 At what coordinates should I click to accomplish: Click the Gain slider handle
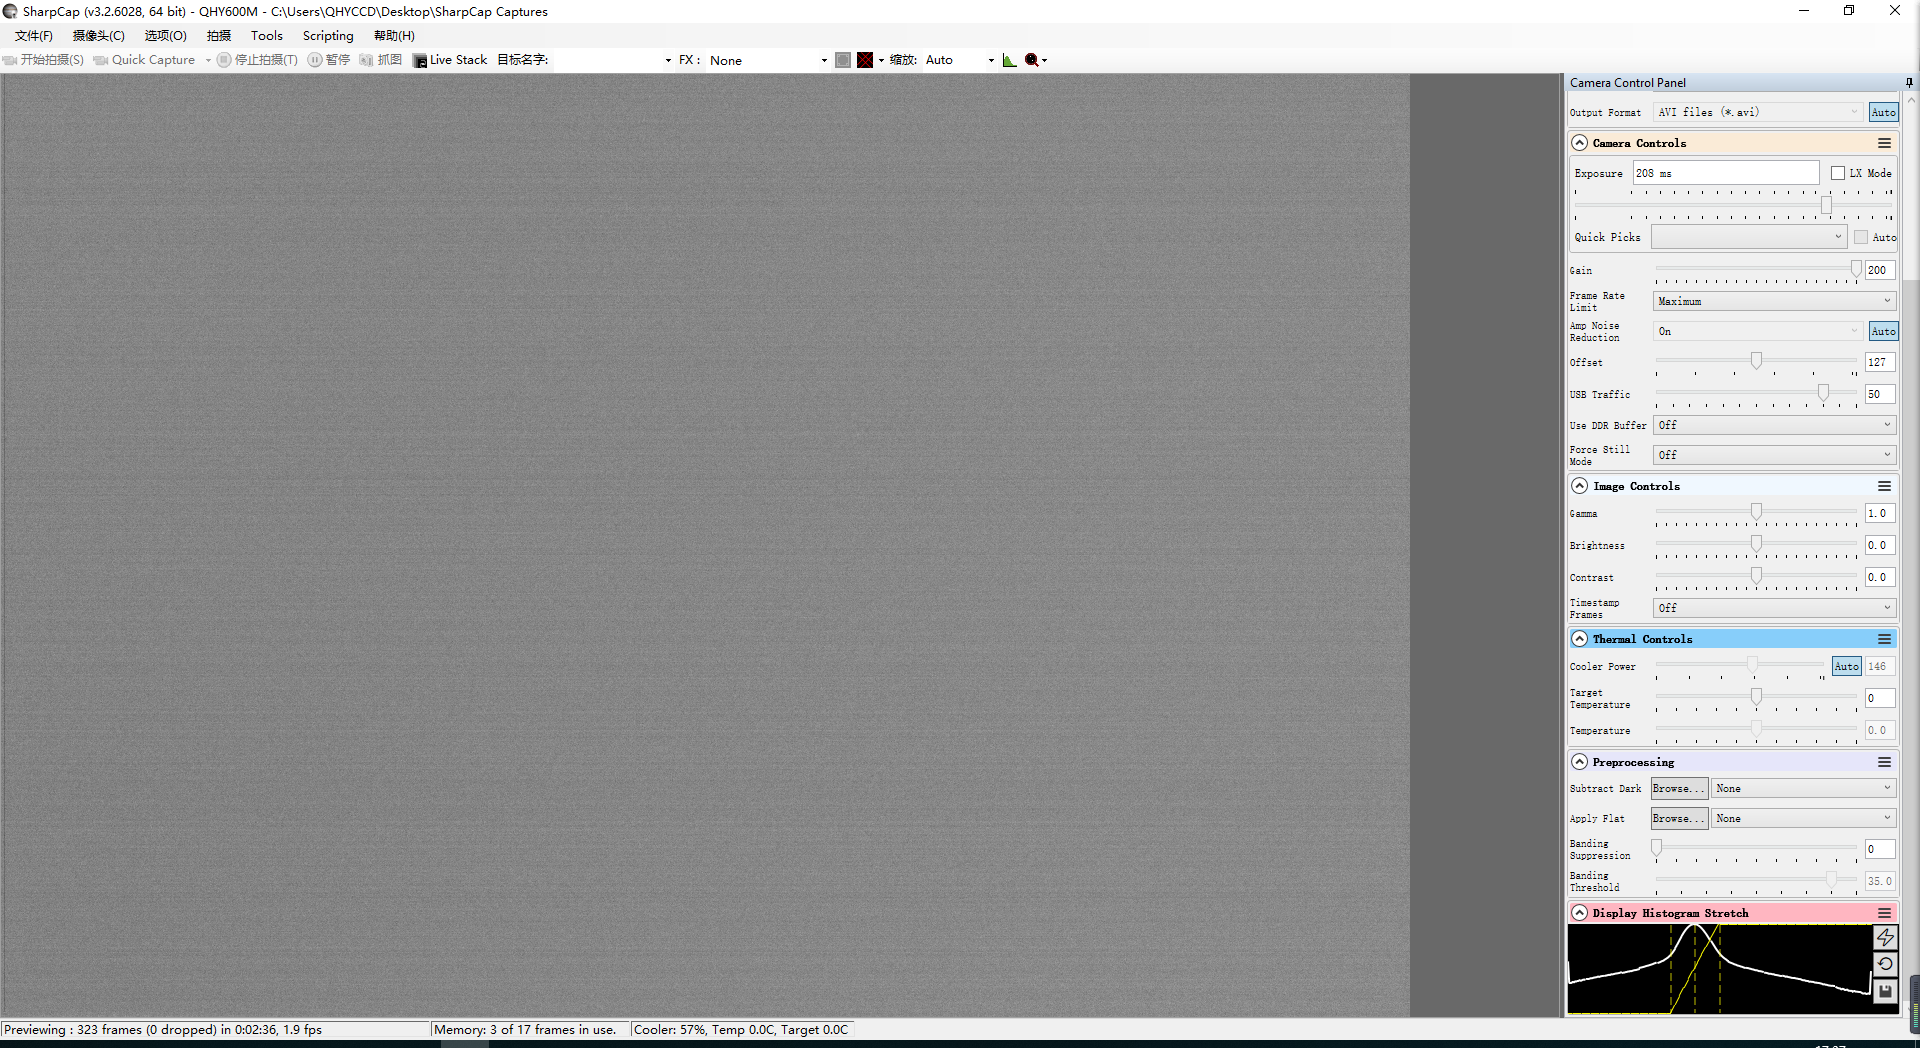pos(1856,269)
